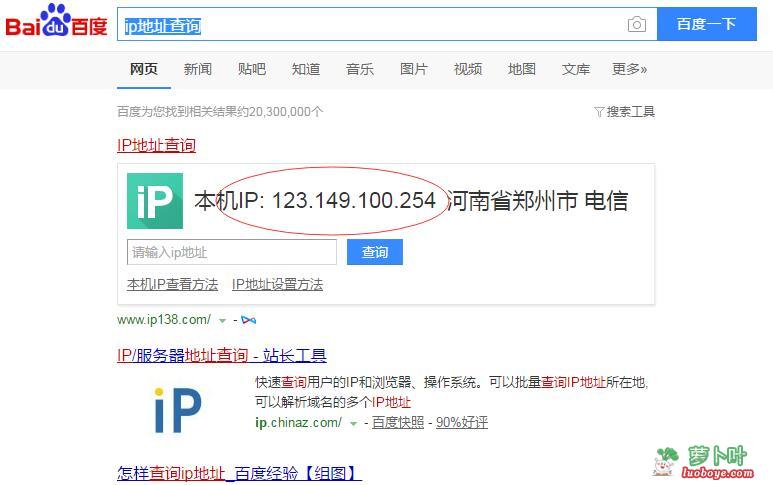Viewport: 773px width, 485px height.
Task: Select the 视频 tab
Action: coord(468,69)
